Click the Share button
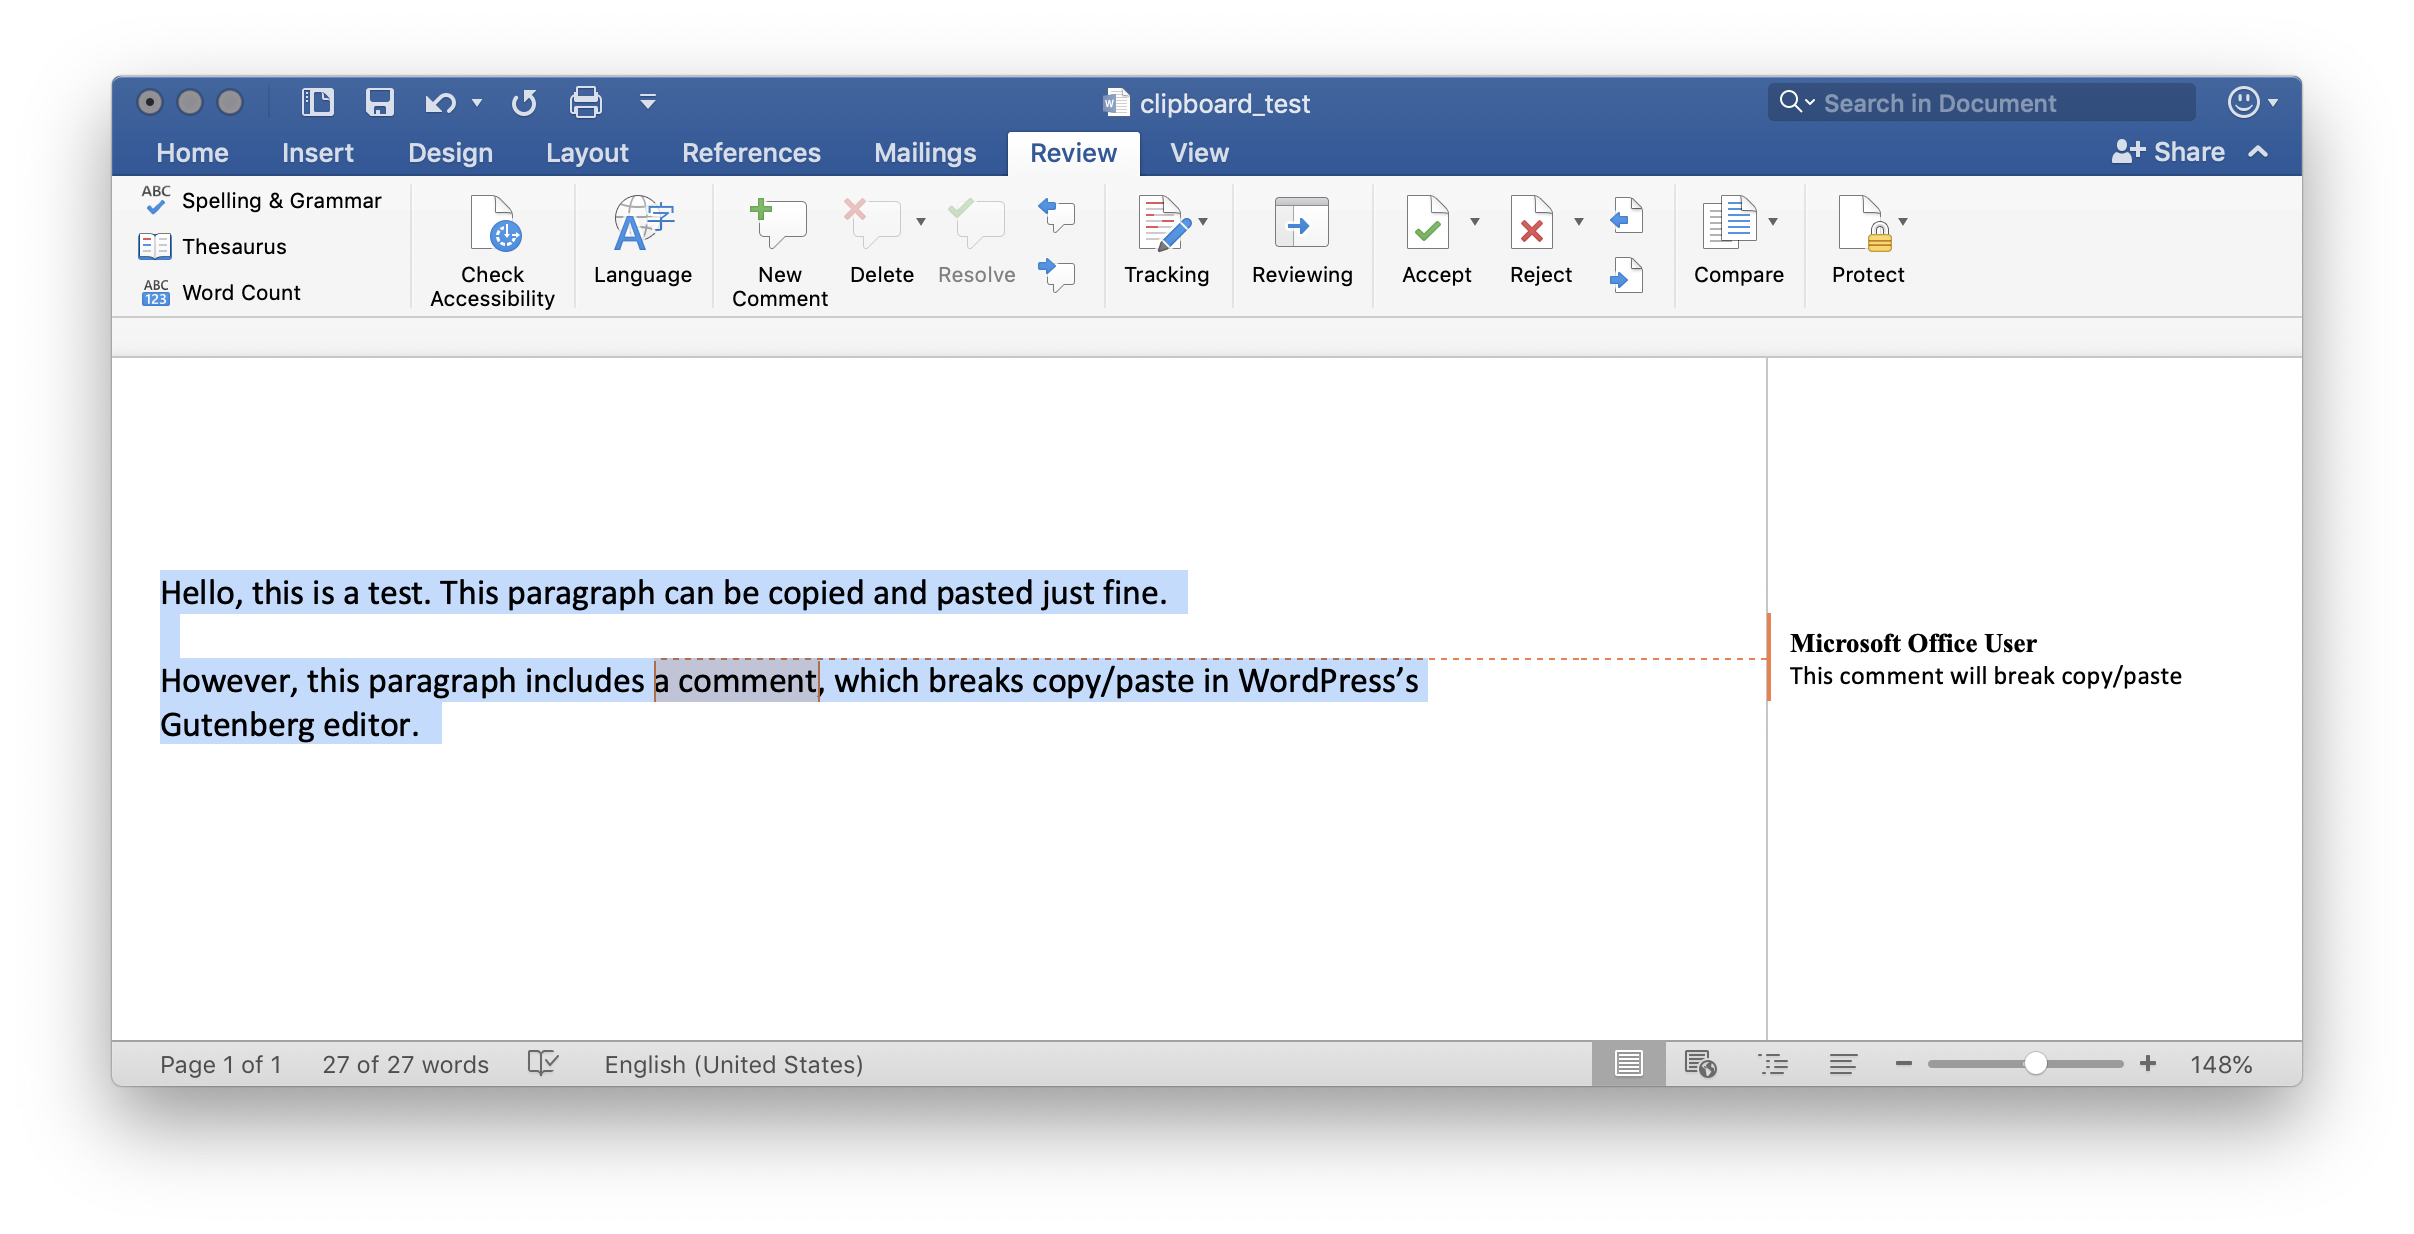This screenshot has height=1234, width=2414. point(2168,152)
